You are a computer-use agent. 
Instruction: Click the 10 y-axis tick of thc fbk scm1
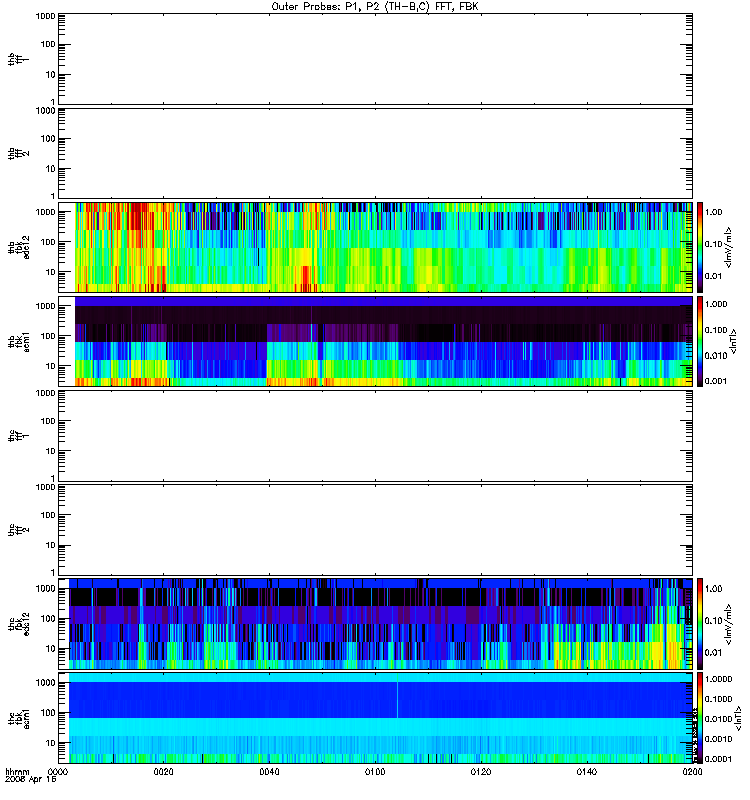click(x=51, y=743)
